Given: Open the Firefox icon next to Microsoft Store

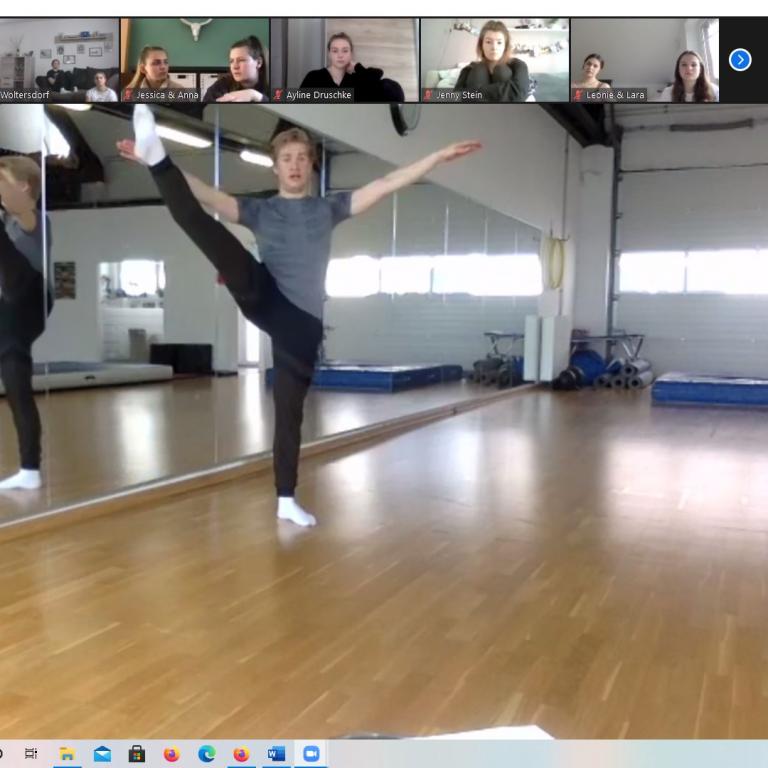Looking at the screenshot, I should point(172,754).
